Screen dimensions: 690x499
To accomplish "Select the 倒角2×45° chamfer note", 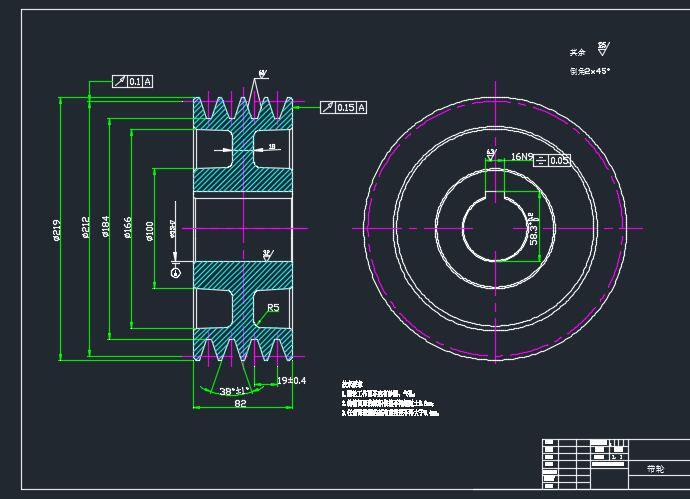I will pos(590,71).
